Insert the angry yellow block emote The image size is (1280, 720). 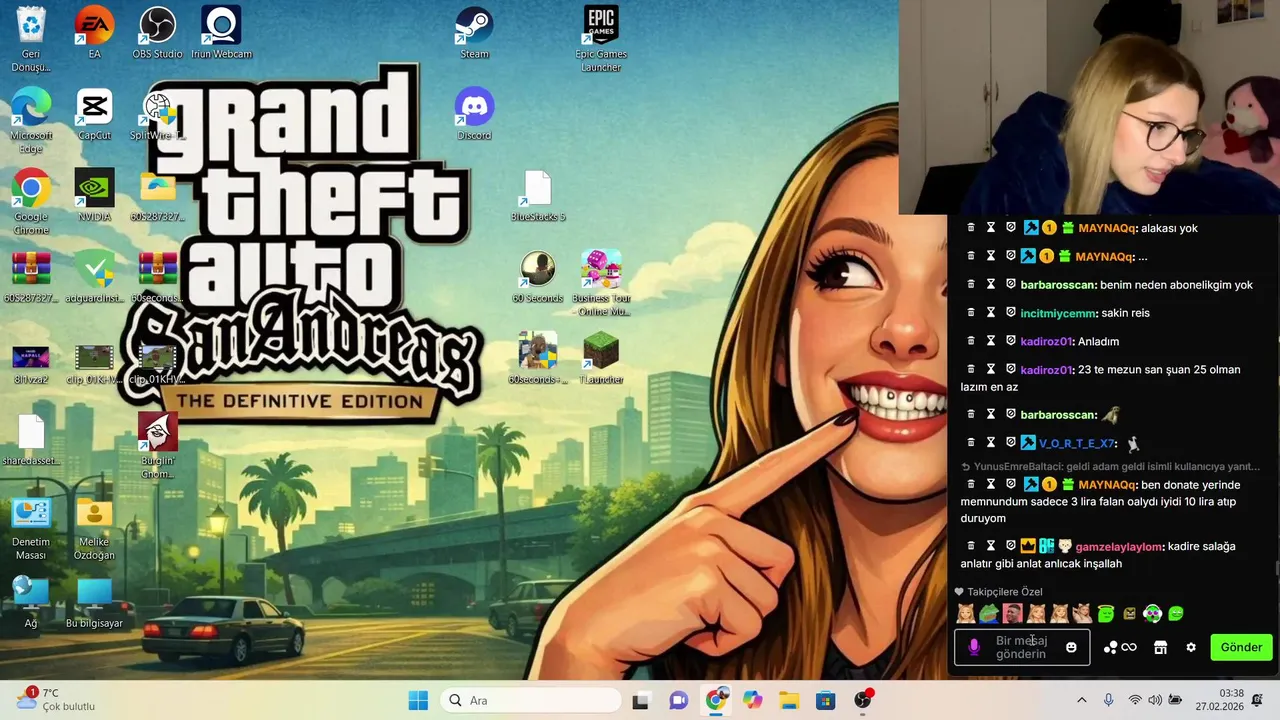(x=1129, y=613)
